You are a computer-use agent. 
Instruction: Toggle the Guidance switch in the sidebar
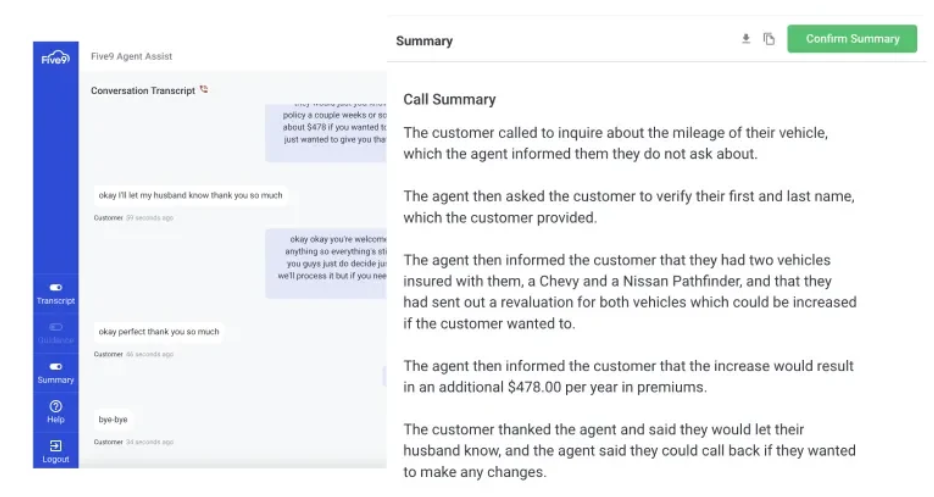tap(55, 327)
